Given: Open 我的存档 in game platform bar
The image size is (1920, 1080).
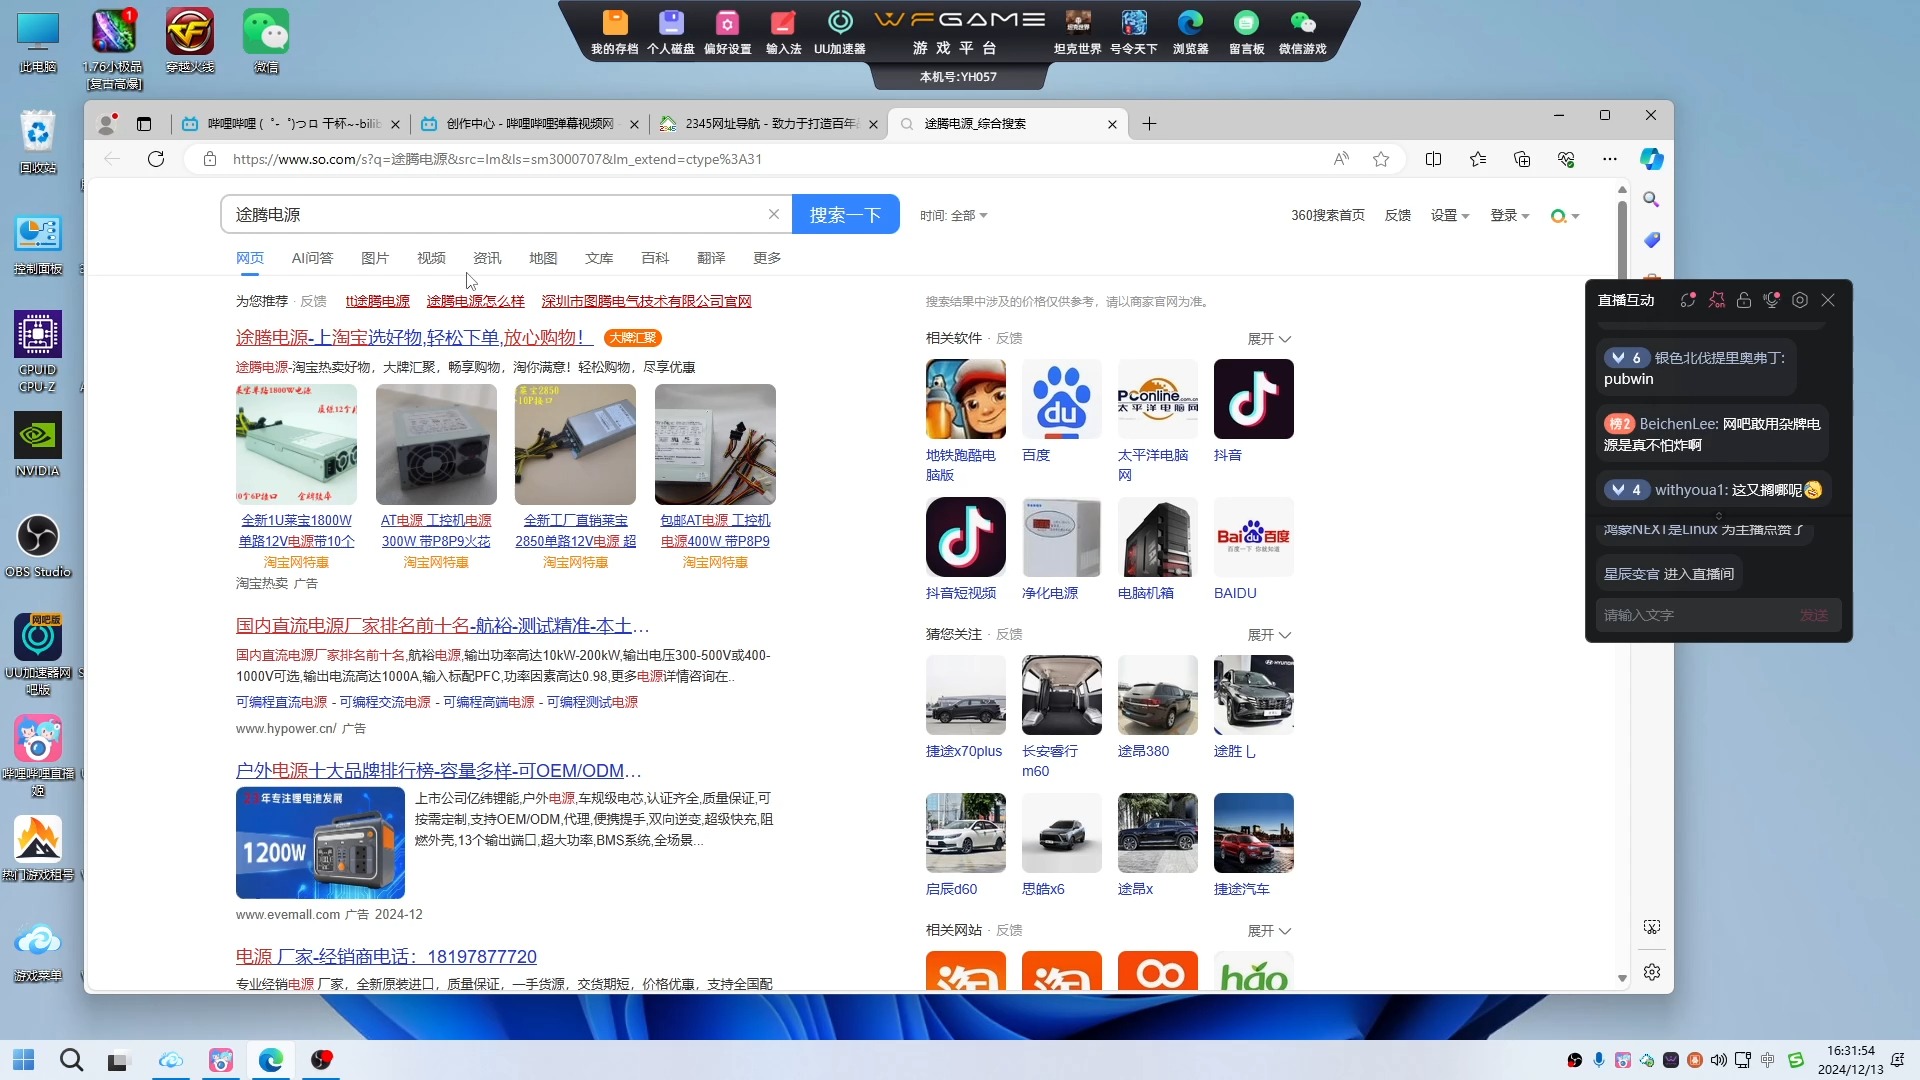Looking at the screenshot, I should [614, 32].
